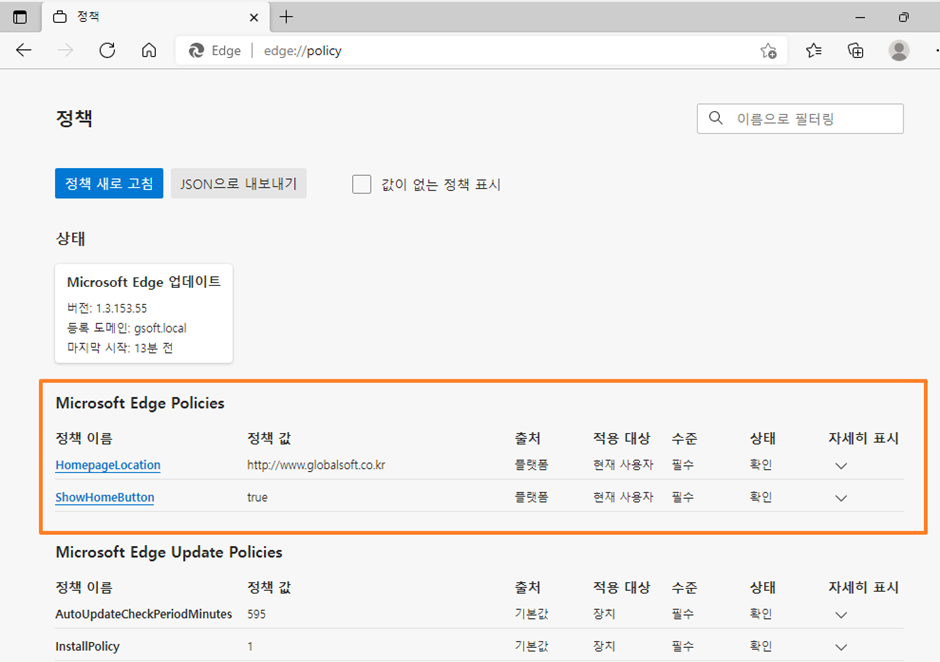940x662 pixels.
Task: Add this page to favorites star icon
Action: (769, 51)
